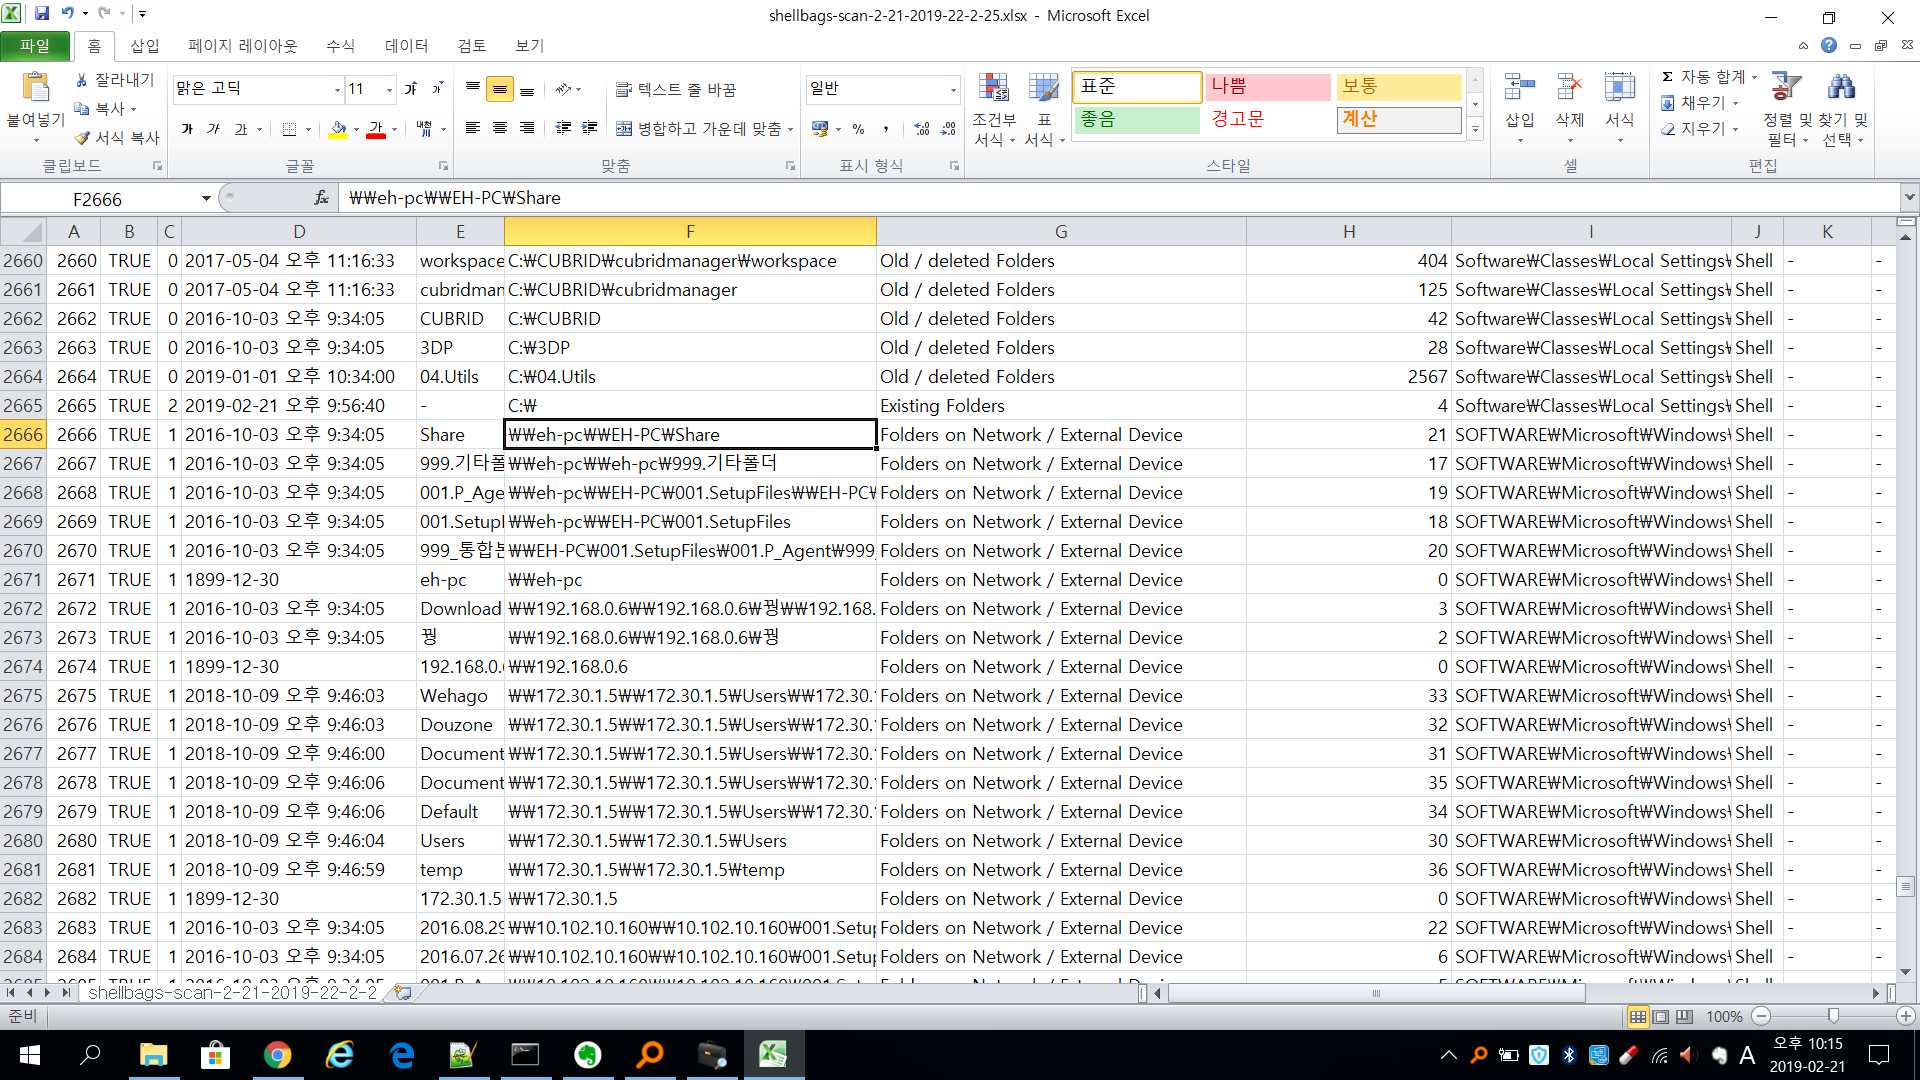Select cell containing C:\CUBRID in column F
The height and width of the screenshot is (1080, 1920).
(x=690, y=318)
